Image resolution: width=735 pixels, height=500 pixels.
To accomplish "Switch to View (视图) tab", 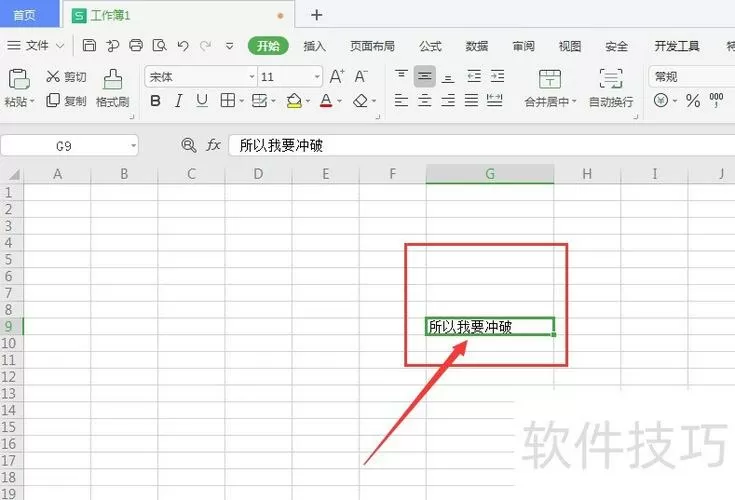I will (570, 46).
